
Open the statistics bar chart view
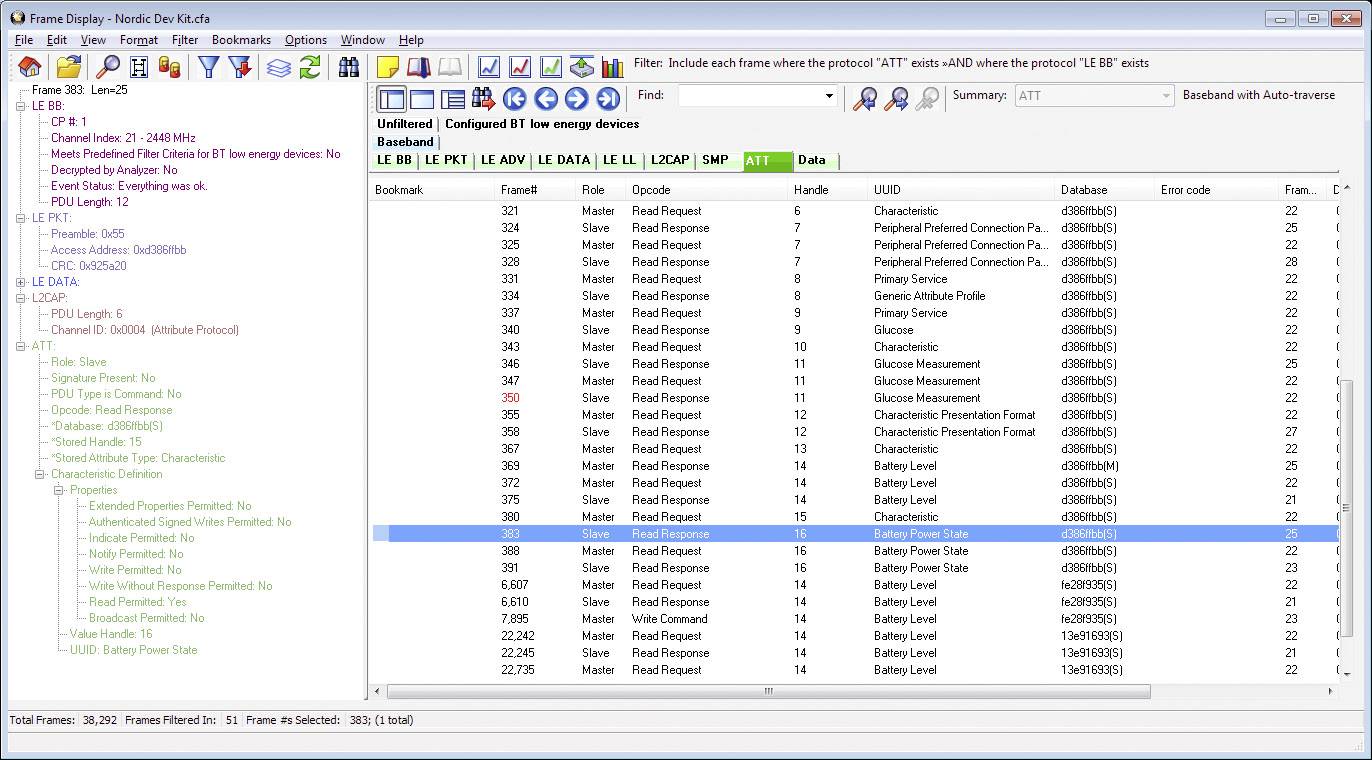613,66
